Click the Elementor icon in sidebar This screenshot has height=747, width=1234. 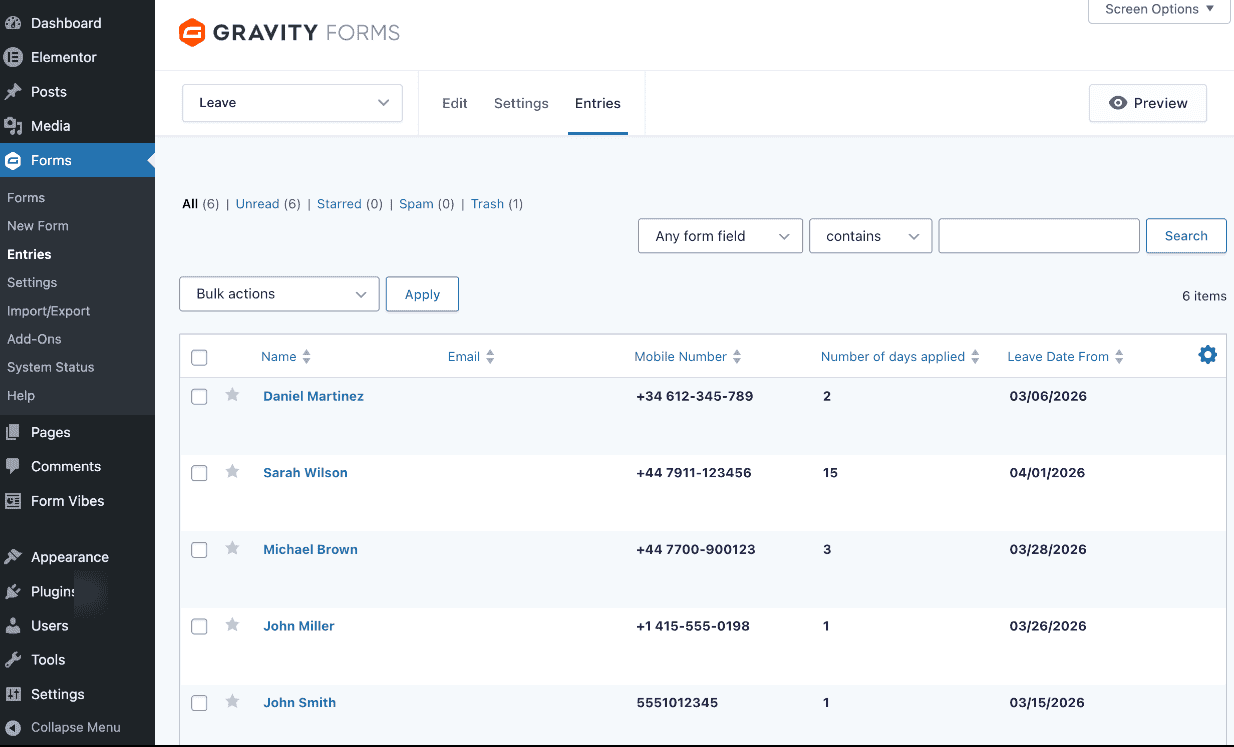click(x=13, y=57)
